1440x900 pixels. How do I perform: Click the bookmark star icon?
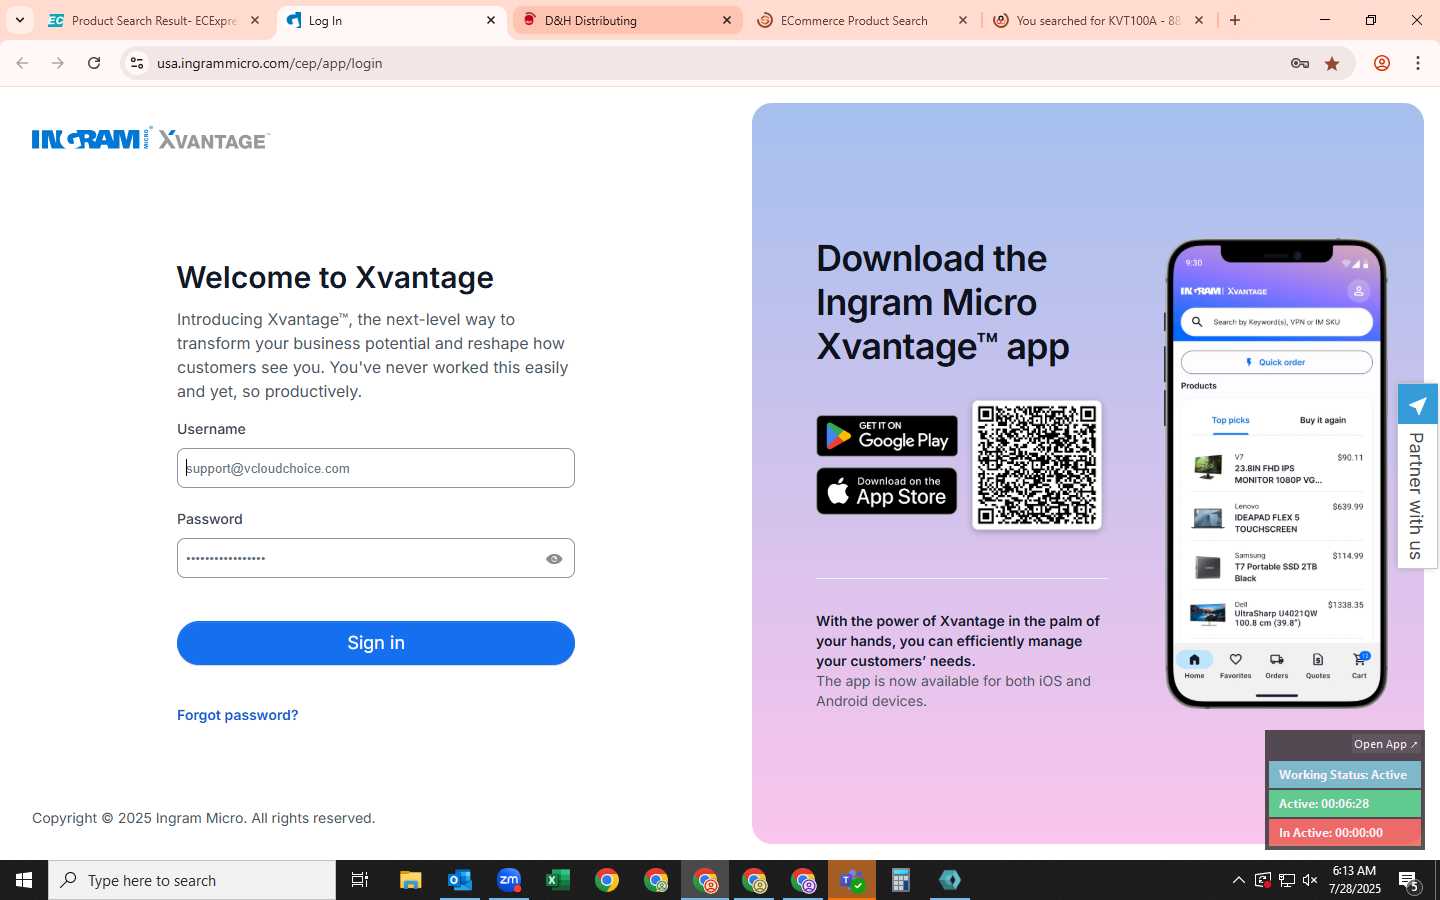click(x=1332, y=63)
